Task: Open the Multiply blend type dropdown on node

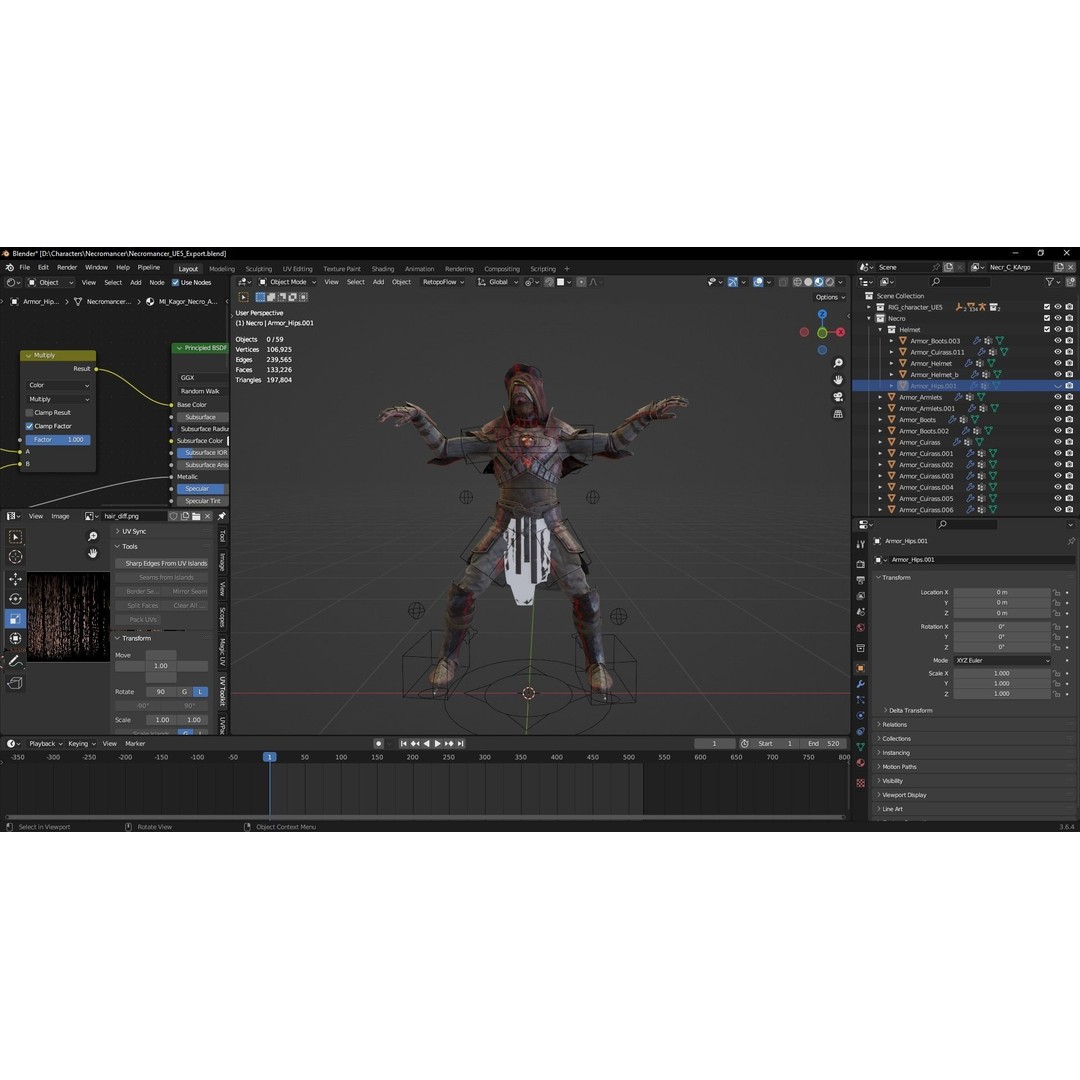Action: pos(59,399)
